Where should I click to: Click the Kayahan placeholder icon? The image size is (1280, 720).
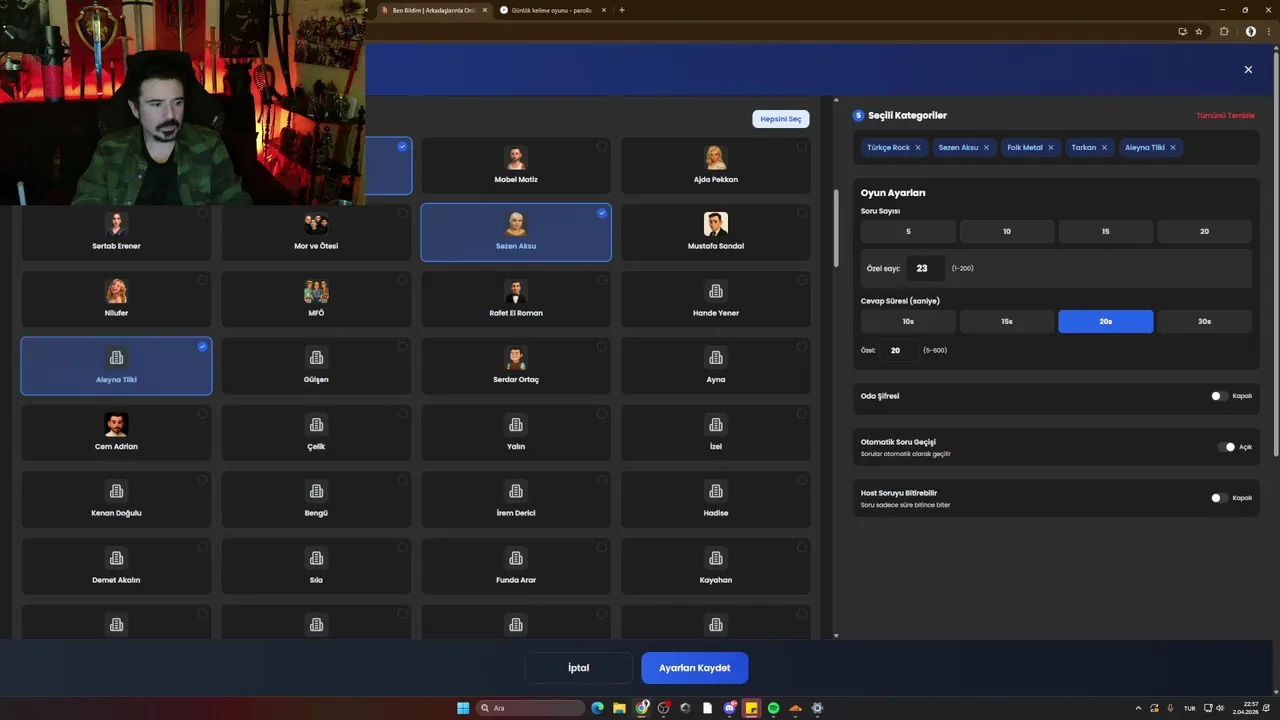[716, 558]
